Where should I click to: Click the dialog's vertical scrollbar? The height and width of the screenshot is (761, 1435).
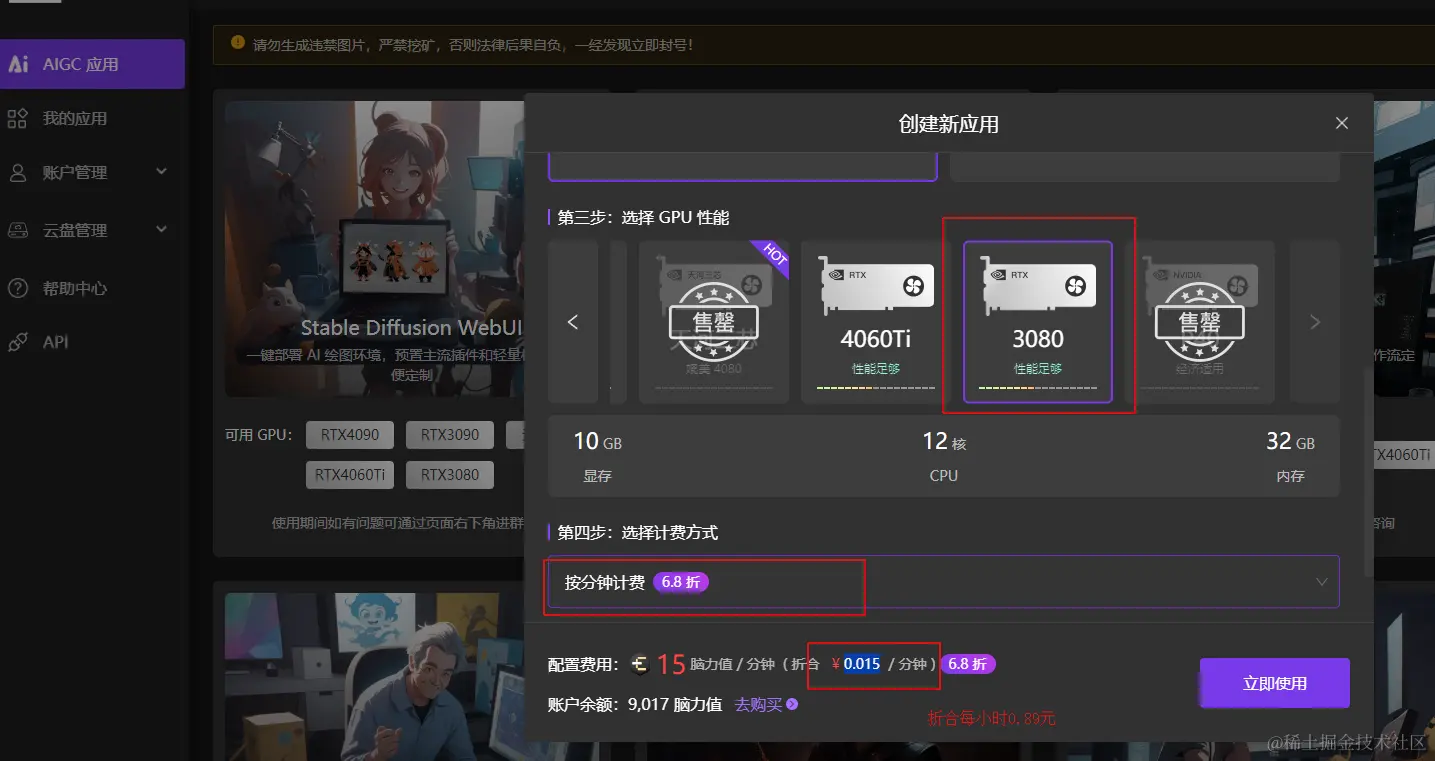point(1366,470)
